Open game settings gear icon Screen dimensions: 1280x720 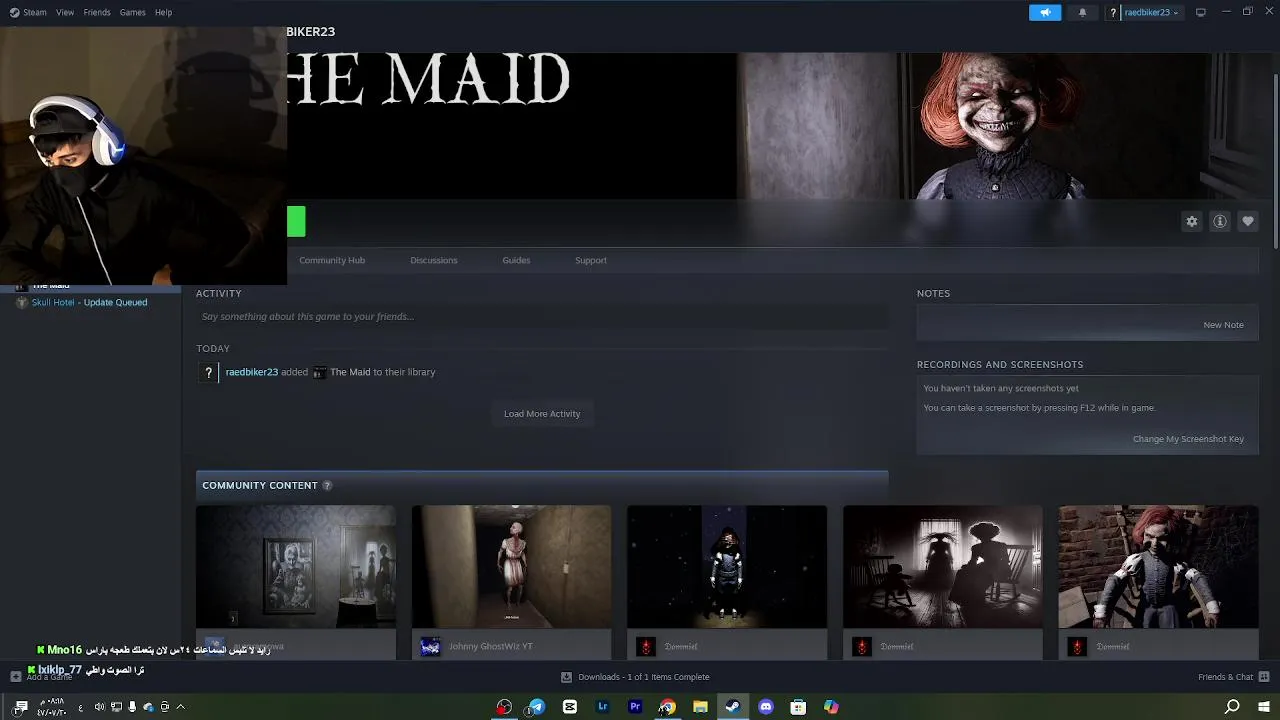click(x=1191, y=221)
